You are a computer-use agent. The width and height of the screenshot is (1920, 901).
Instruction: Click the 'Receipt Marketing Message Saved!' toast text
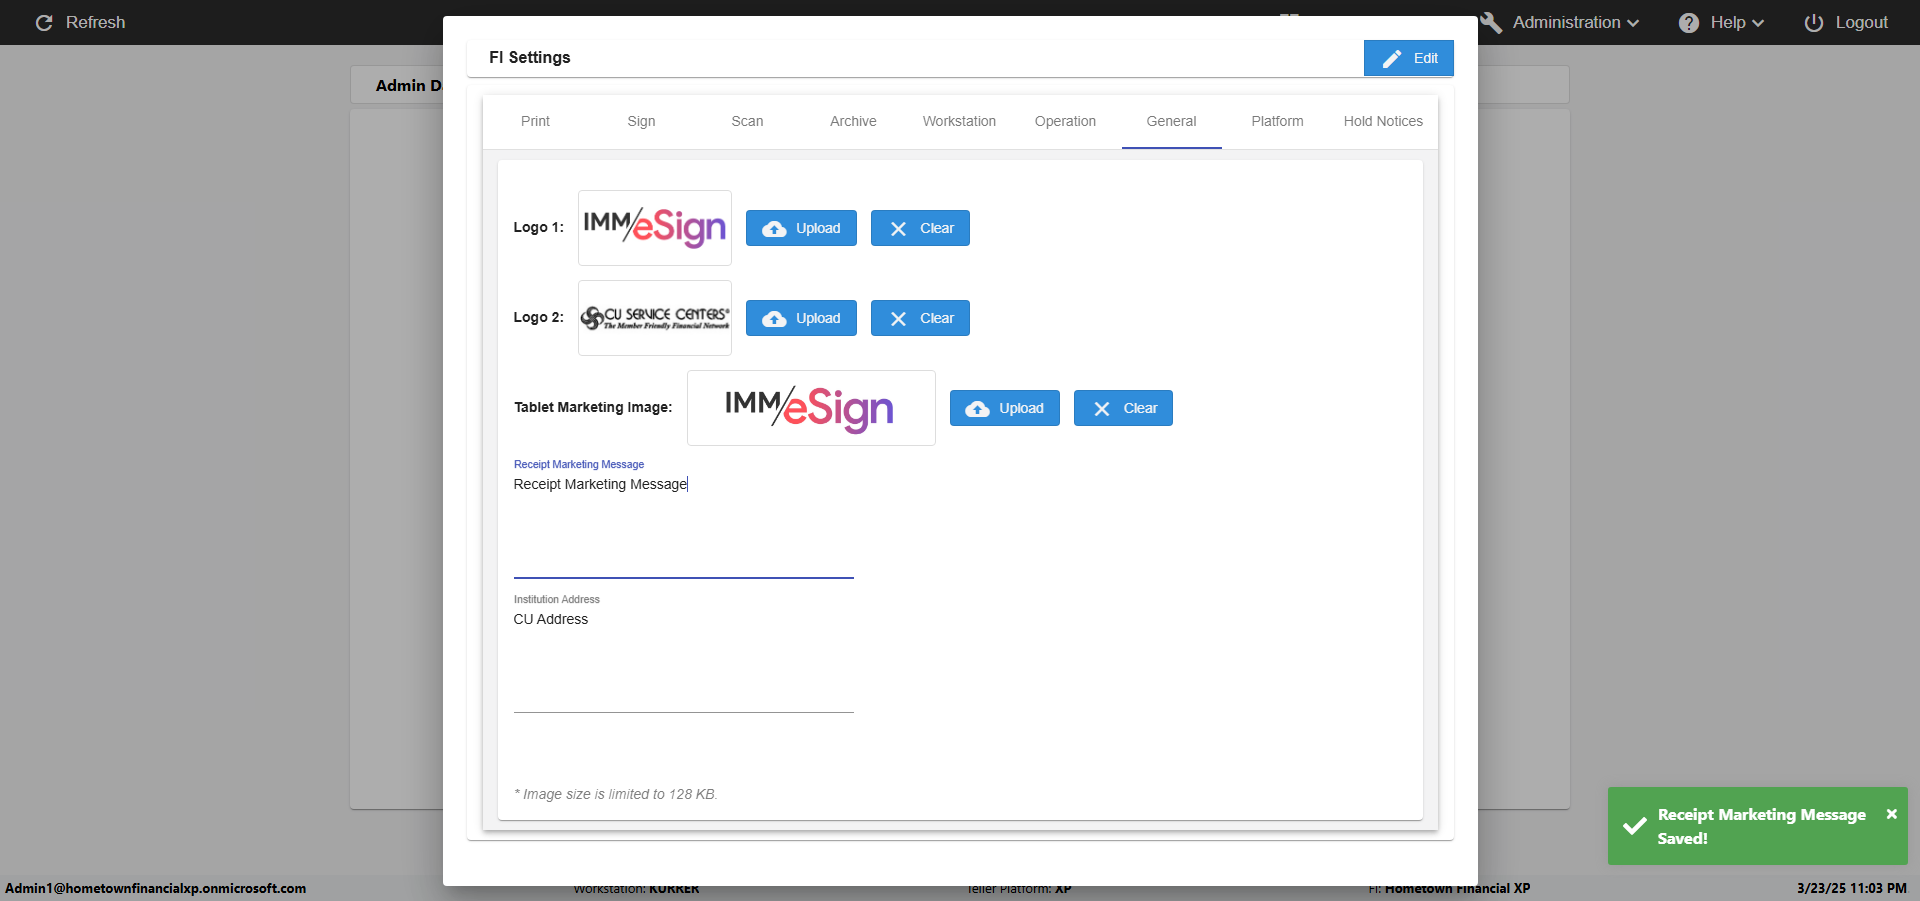(1761, 826)
